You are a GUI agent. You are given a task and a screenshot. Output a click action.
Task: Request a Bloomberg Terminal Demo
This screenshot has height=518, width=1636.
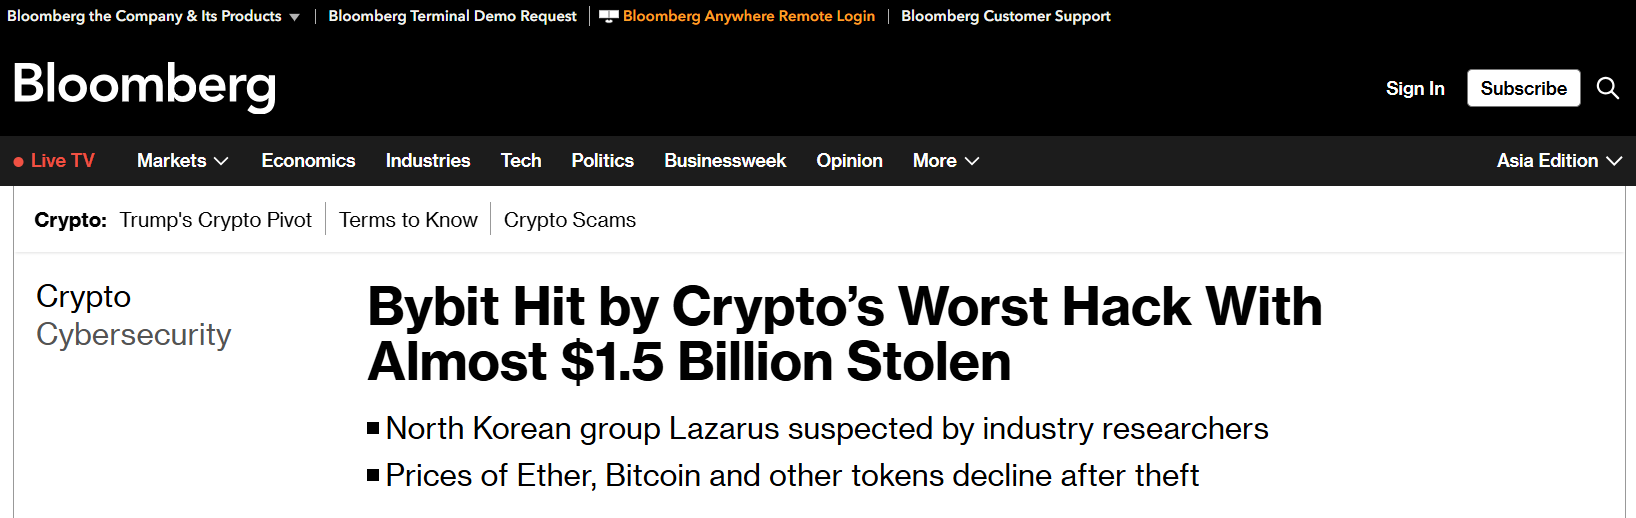[452, 16]
